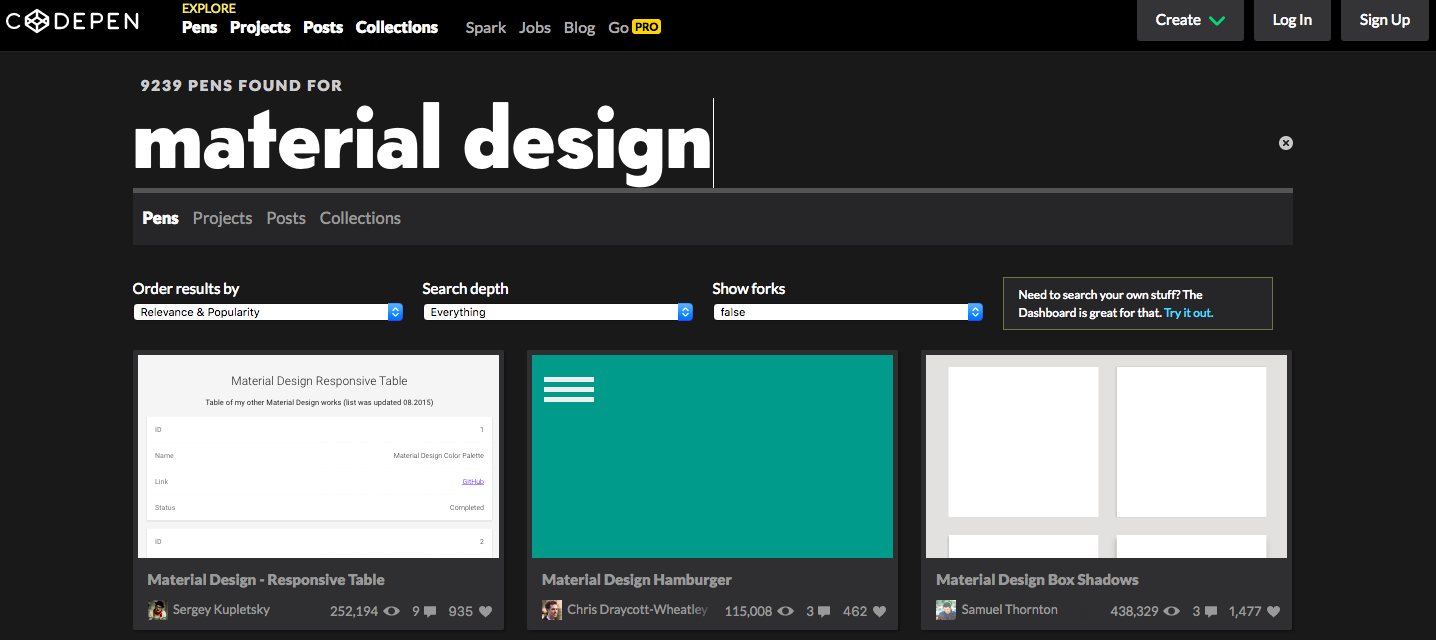Click the 1,477 loves count
The height and width of the screenshot is (640, 1436).
pyautogui.click(x=1243, y=611)
